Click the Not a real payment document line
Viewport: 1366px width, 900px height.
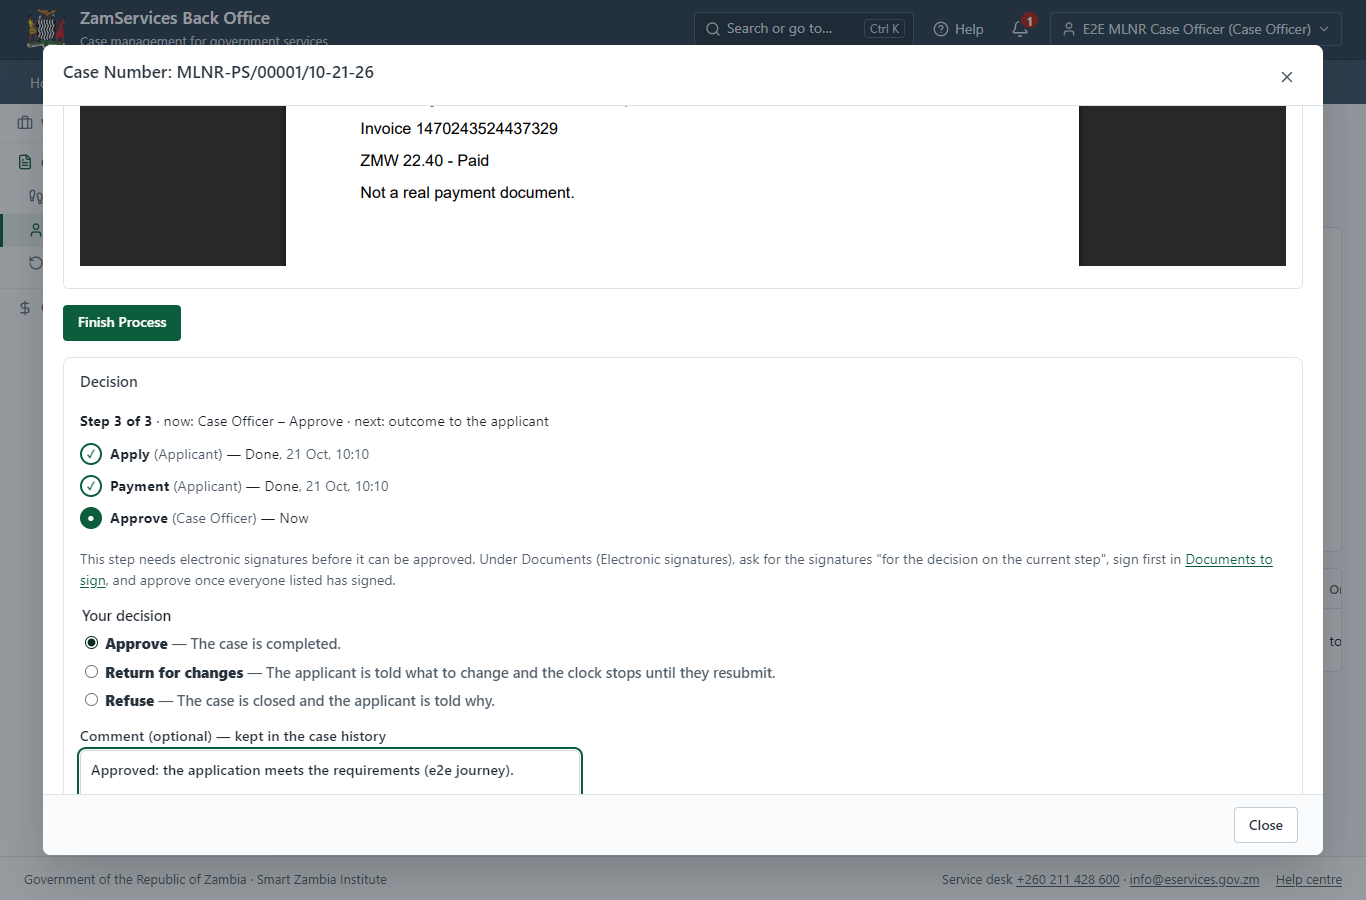click(x=467, y=192)
